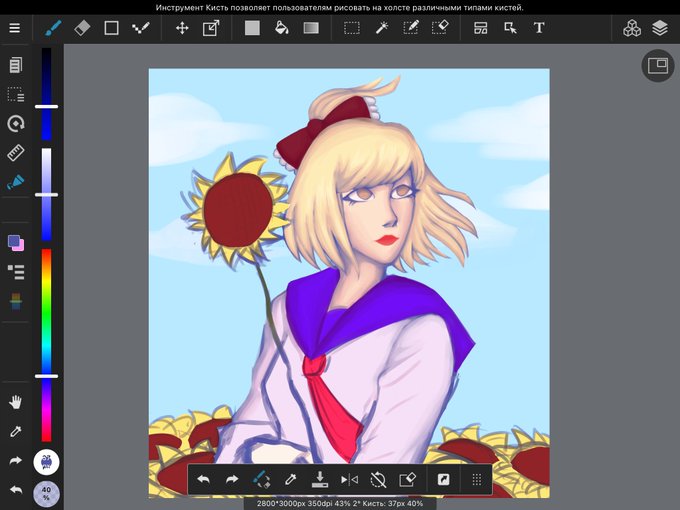Click the save download icon in bottom bar
The width and height of the screenshot is (680, 510).
(320, 480)
